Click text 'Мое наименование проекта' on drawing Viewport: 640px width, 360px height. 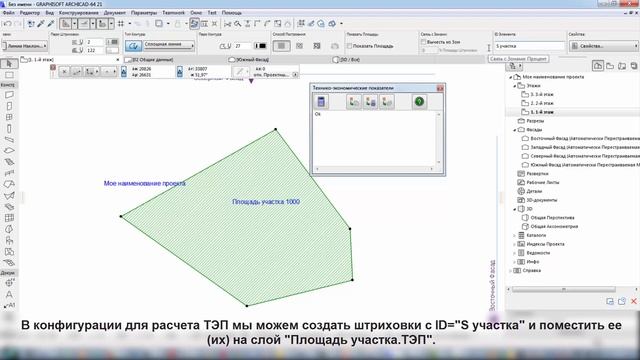click(x=144, y=183)
